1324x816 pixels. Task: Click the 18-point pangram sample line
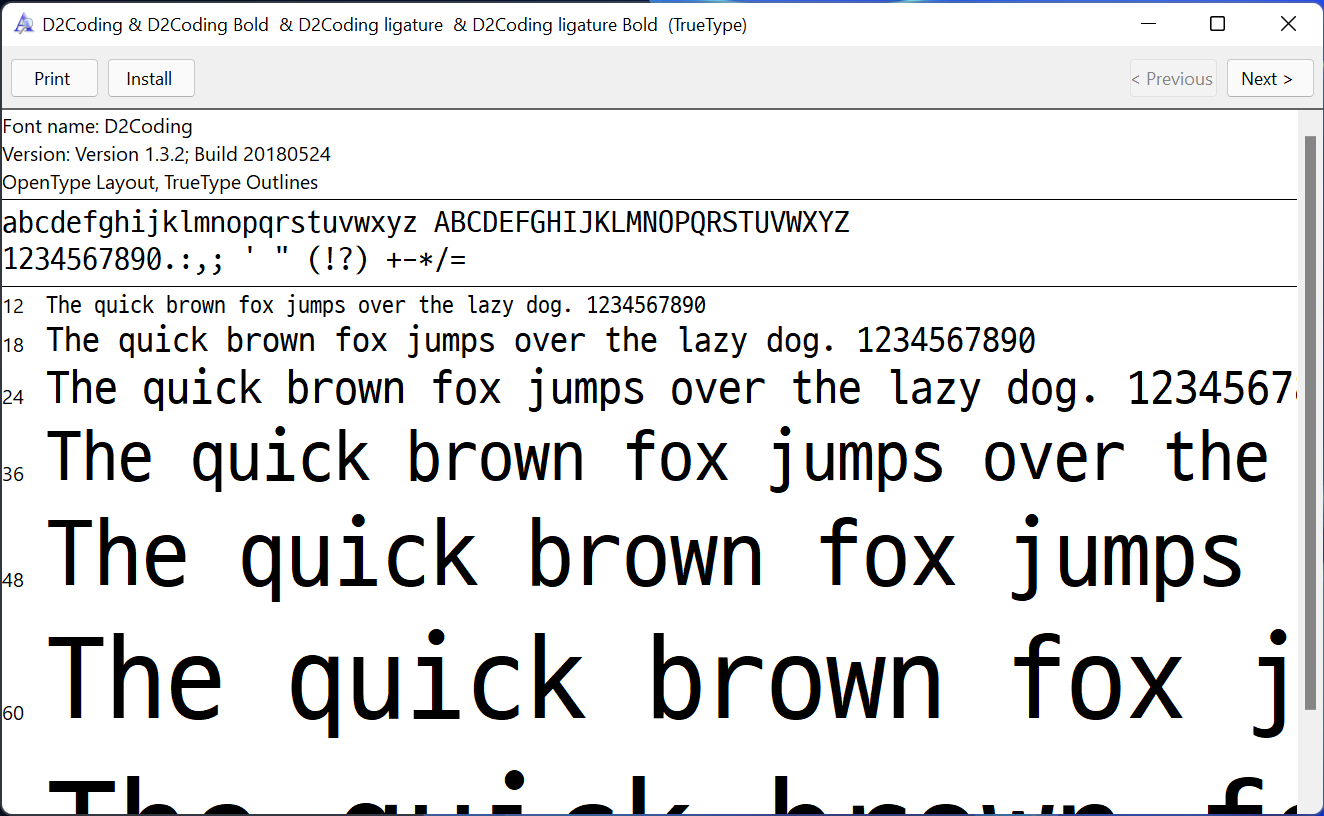pos(541,342)
